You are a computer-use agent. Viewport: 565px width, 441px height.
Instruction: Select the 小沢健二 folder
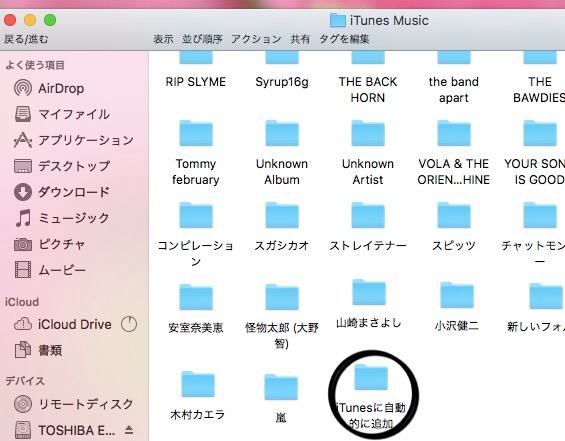click(457, 295)
